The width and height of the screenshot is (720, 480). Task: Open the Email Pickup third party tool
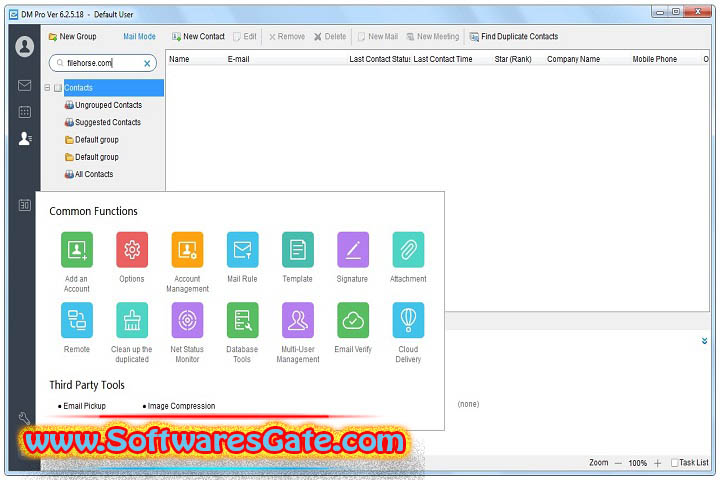84,406
